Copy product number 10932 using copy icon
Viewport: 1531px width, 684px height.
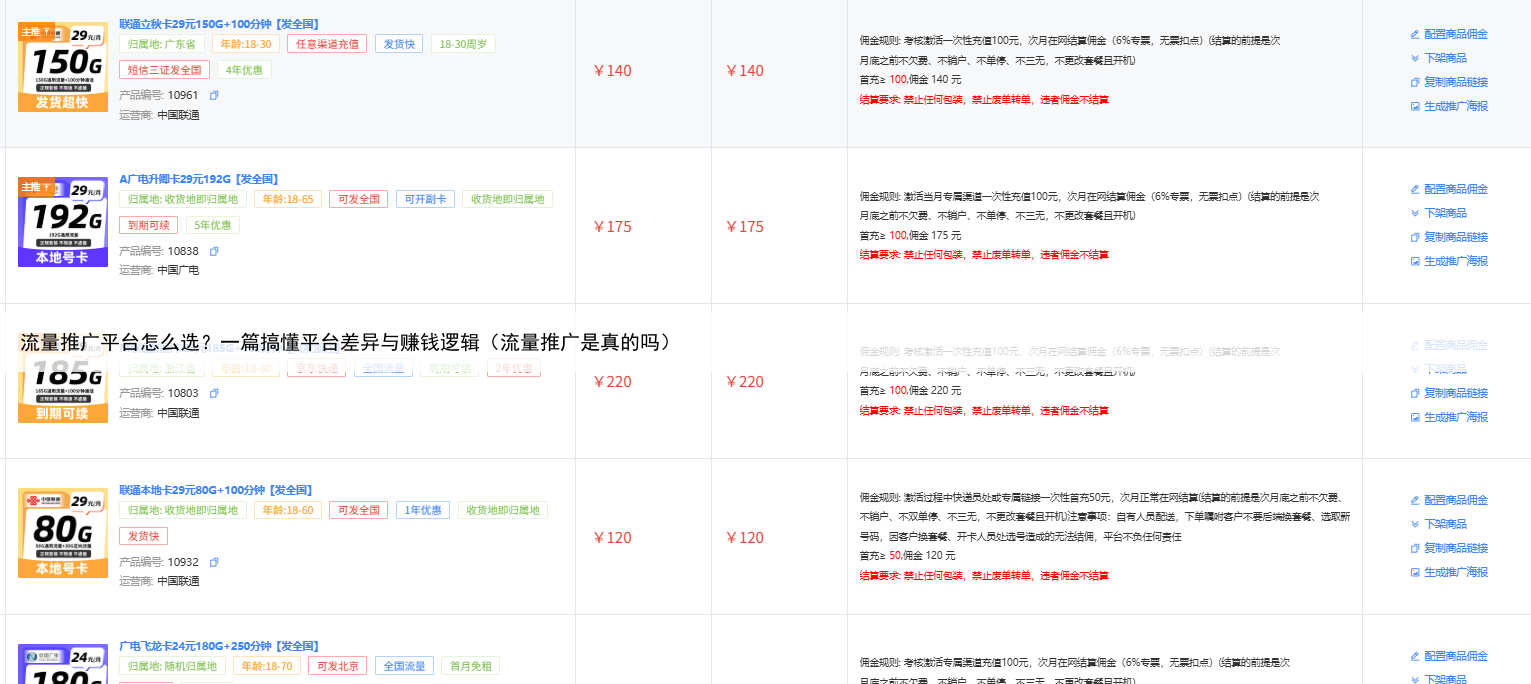click(214, 562)
